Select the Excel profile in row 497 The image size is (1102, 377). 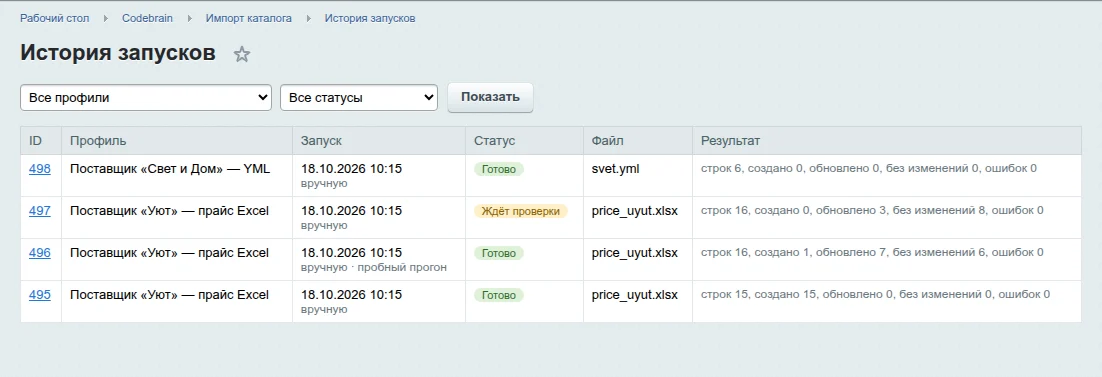[169, 211]
